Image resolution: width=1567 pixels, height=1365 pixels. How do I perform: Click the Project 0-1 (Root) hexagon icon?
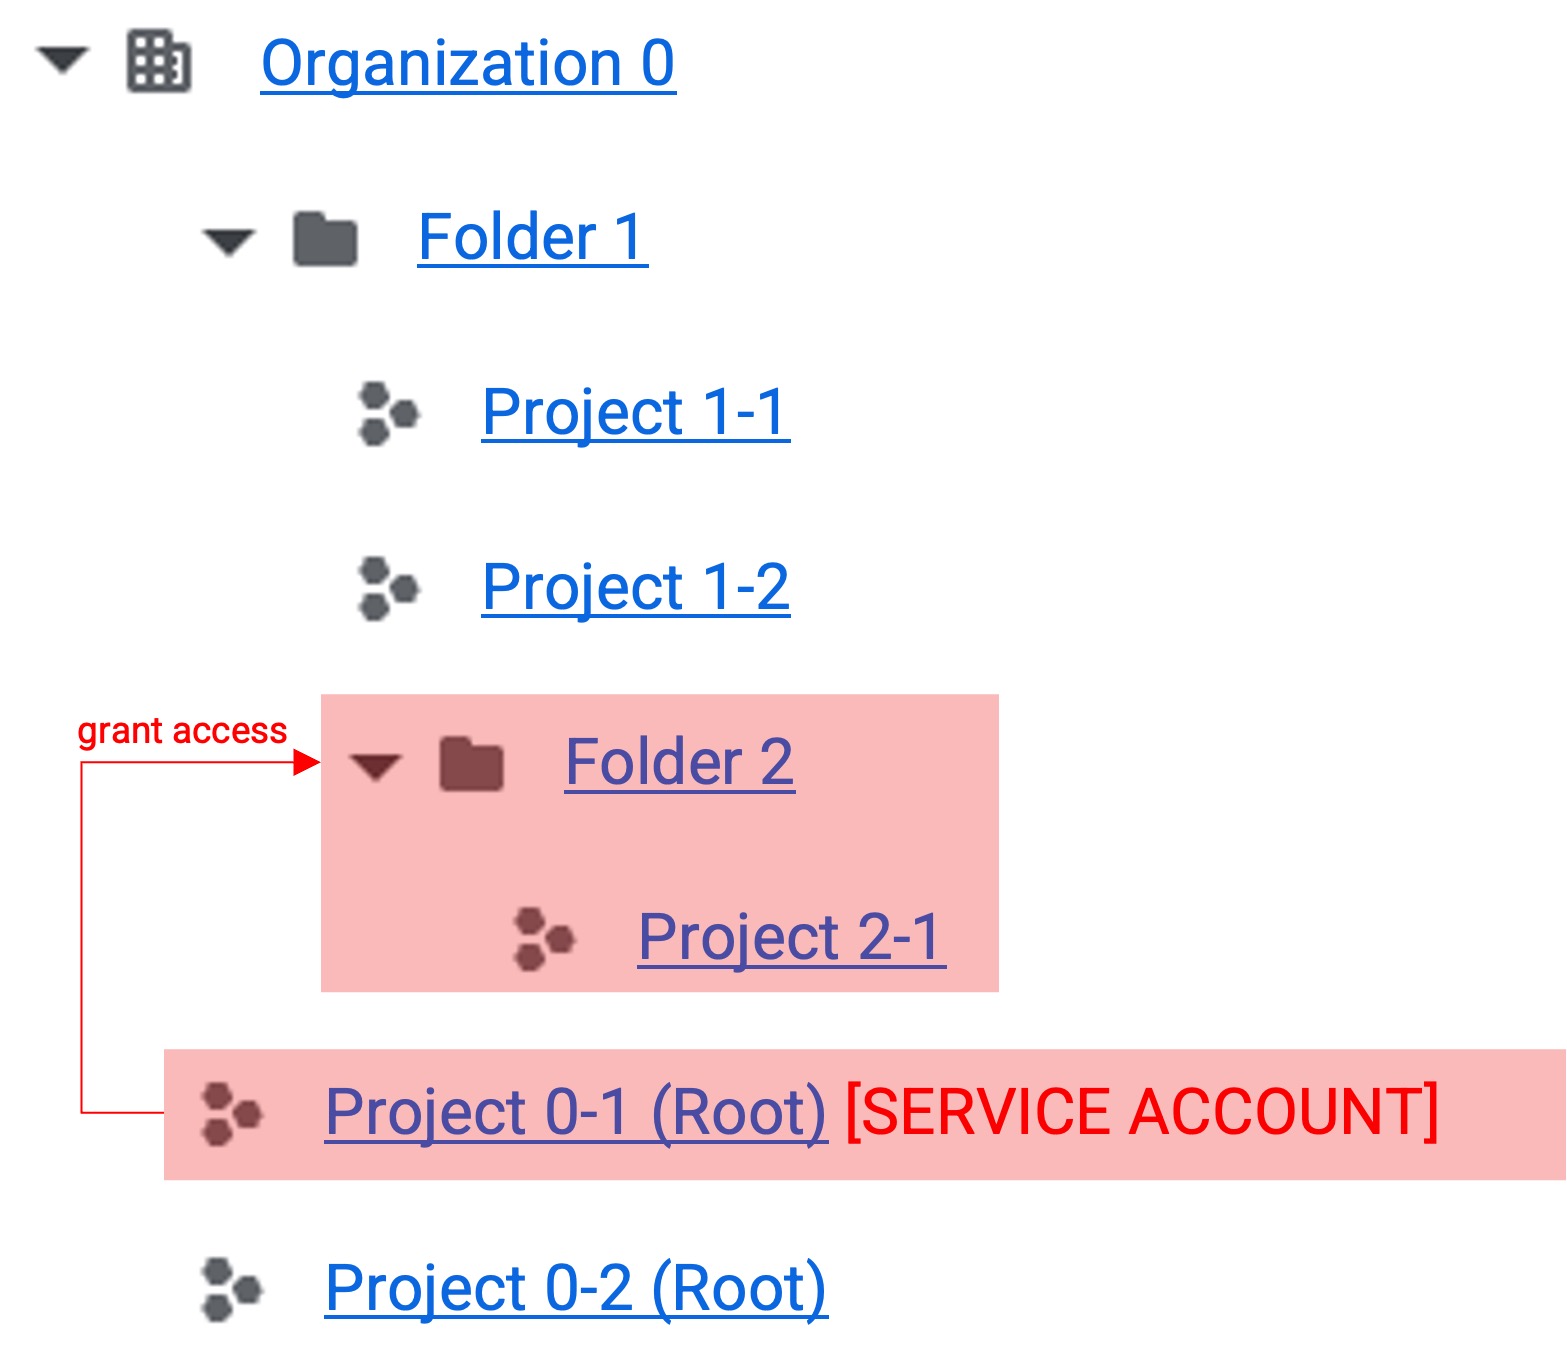tap(231, 1113)
